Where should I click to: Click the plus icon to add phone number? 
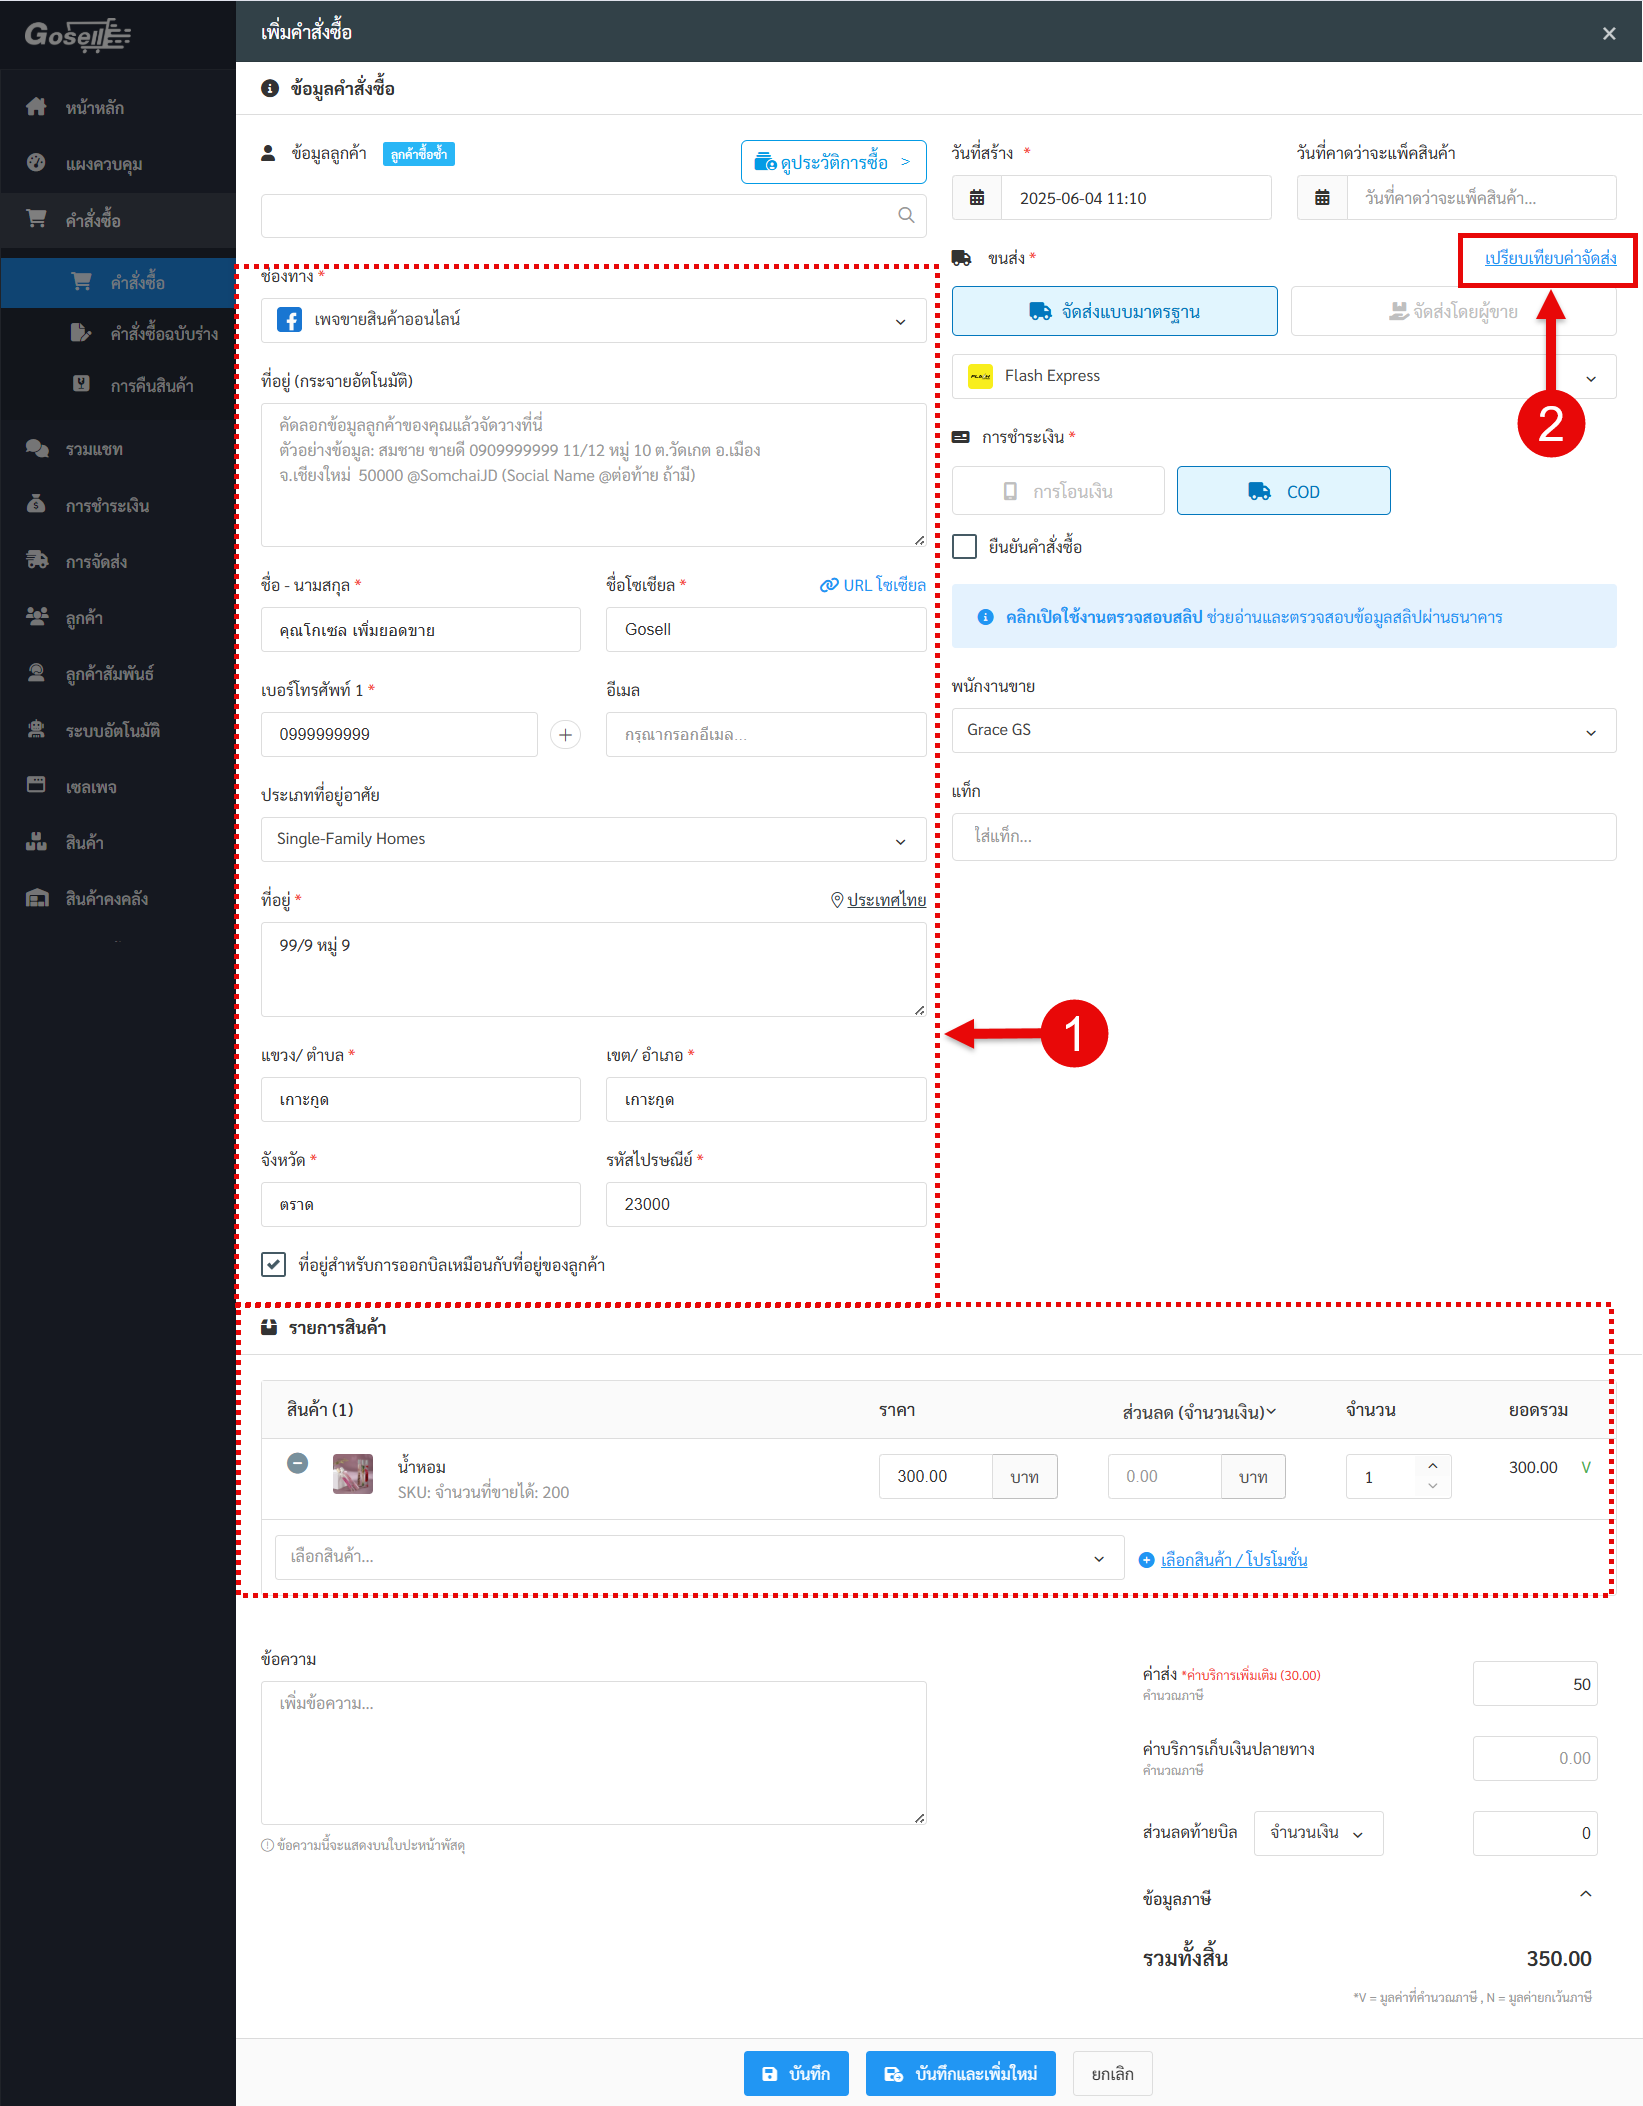click(x=565, y=735)
